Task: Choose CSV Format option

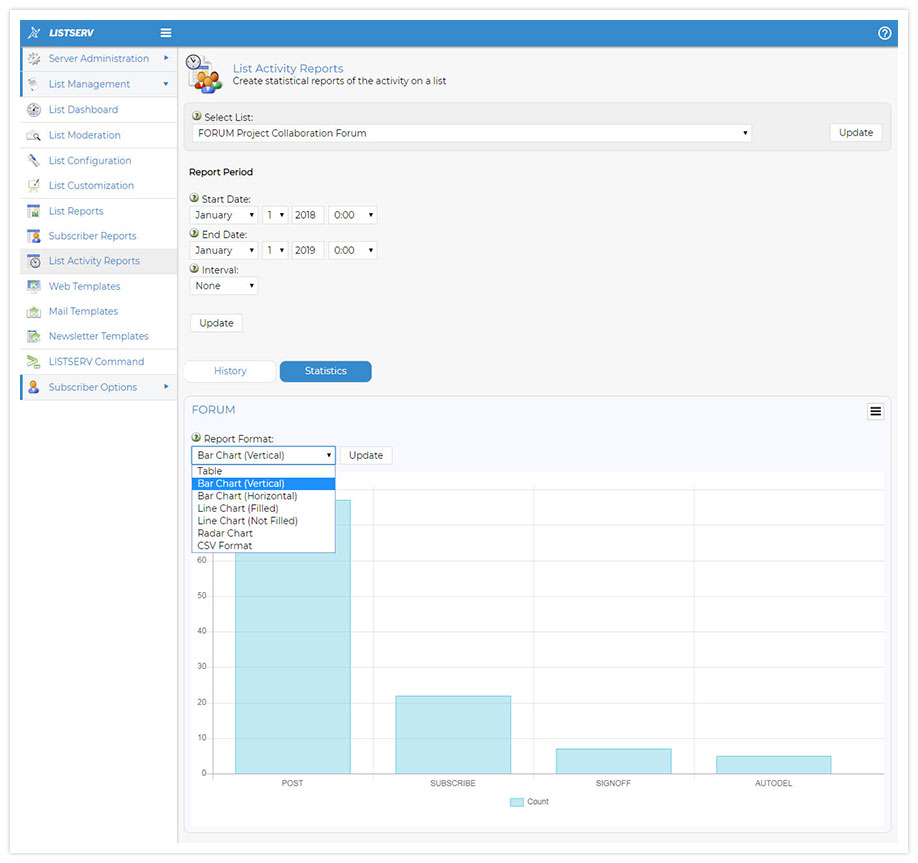Action: click(263, 546)
